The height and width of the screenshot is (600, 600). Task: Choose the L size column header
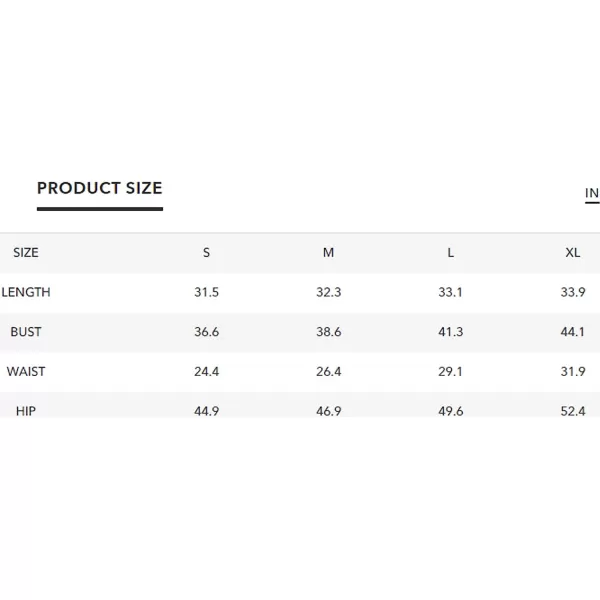click(450, 253)
